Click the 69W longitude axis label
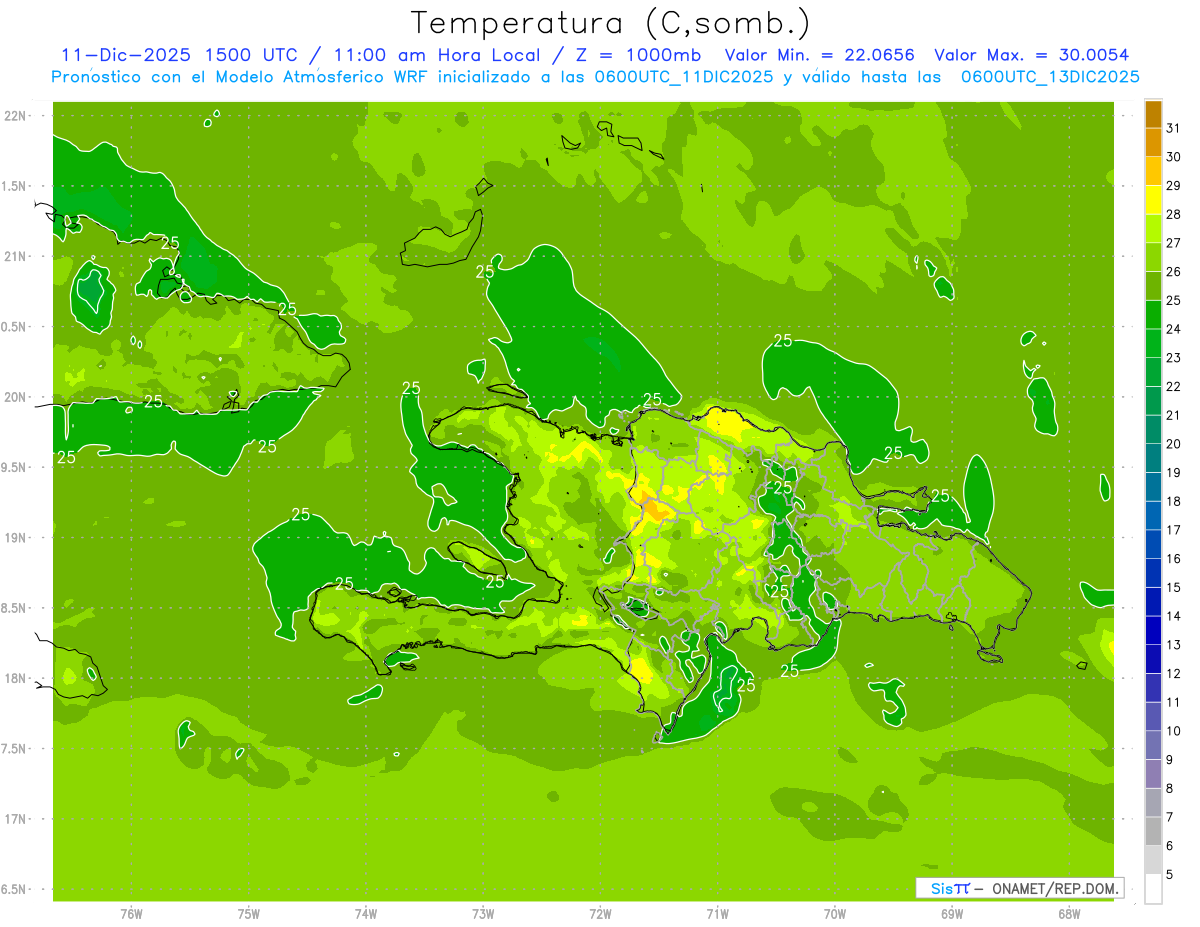 click(x=951, y=914)
